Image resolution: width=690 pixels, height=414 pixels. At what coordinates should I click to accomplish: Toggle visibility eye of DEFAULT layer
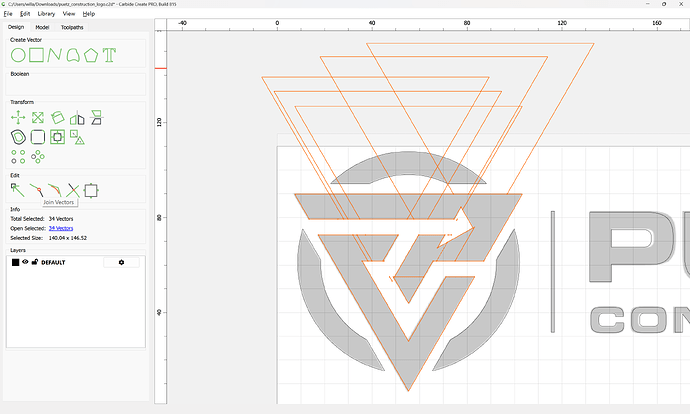(x=25, y=262)
